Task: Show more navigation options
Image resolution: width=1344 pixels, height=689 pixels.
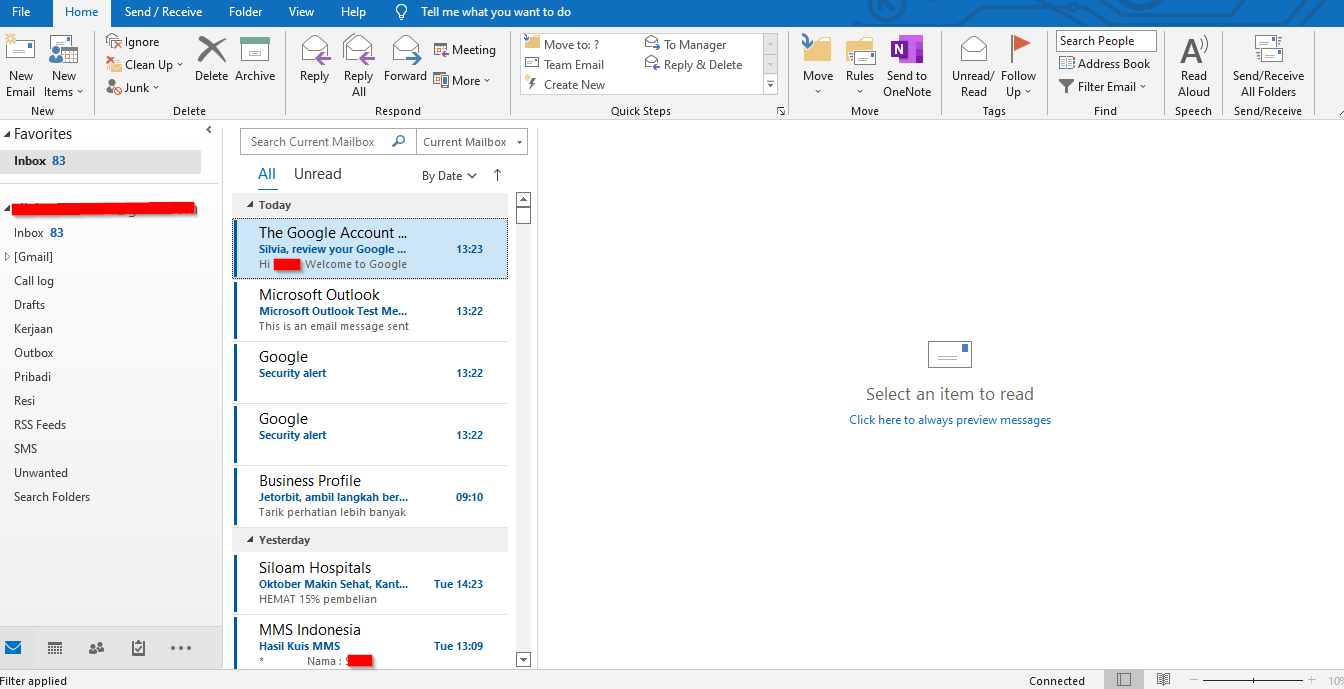Action: point(181,648)
